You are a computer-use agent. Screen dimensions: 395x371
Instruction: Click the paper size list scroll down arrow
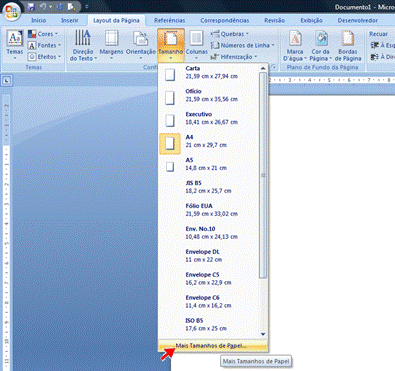(263, 334)
